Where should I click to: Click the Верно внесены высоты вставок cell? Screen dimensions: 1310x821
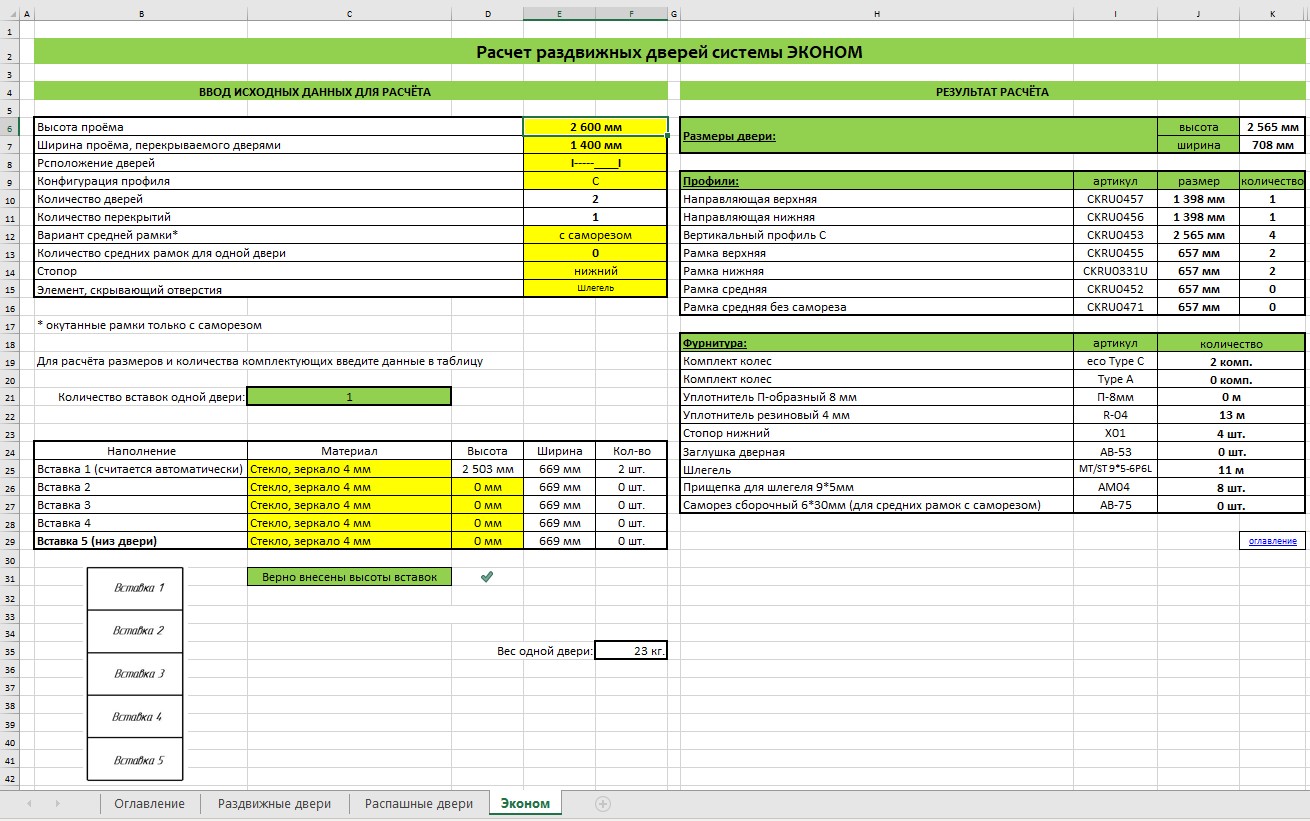349,577
